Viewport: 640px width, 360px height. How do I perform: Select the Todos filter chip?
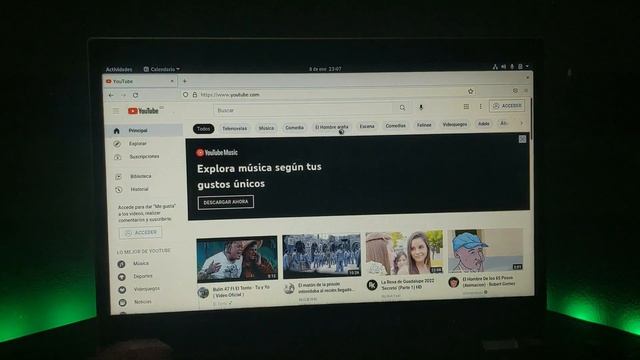[203, 129]
